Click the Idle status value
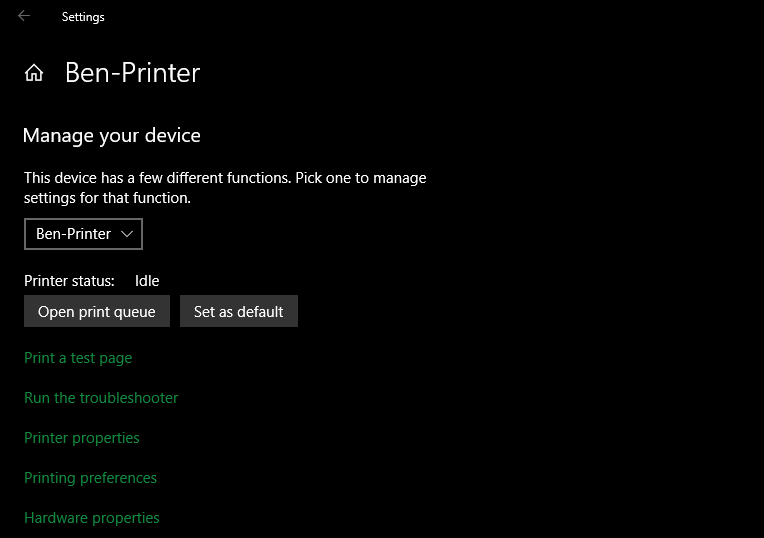This screenshot has height=538, width=764. click(x=147, y=281)
